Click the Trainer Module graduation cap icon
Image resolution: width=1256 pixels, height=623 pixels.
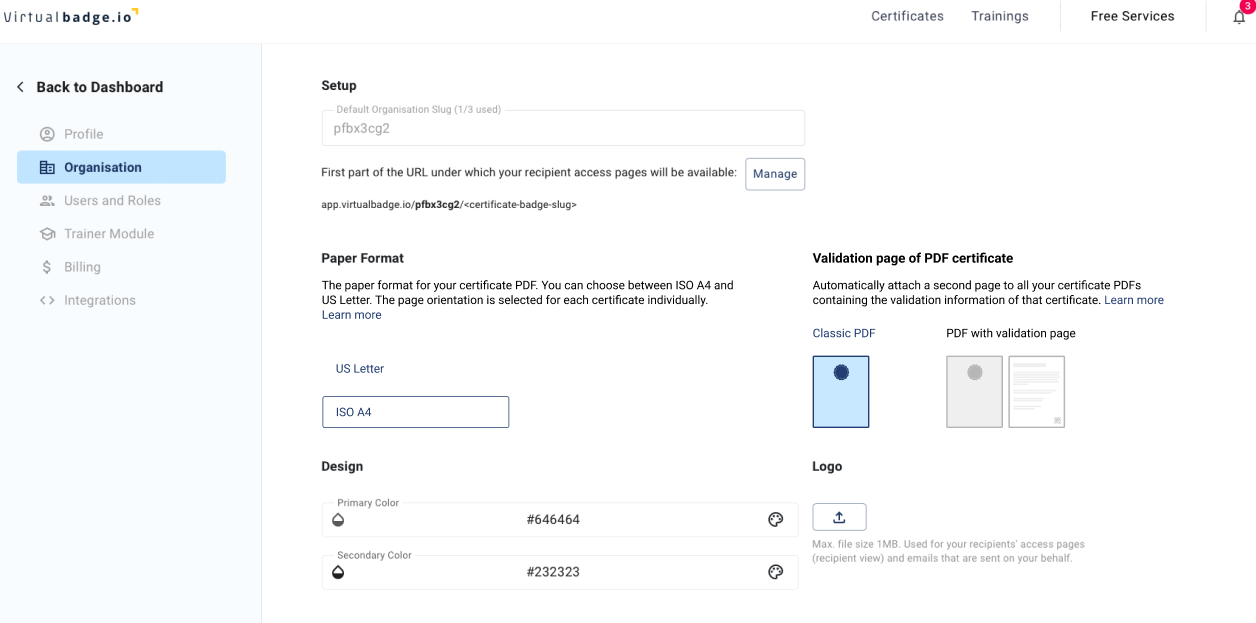click(46, 233)
